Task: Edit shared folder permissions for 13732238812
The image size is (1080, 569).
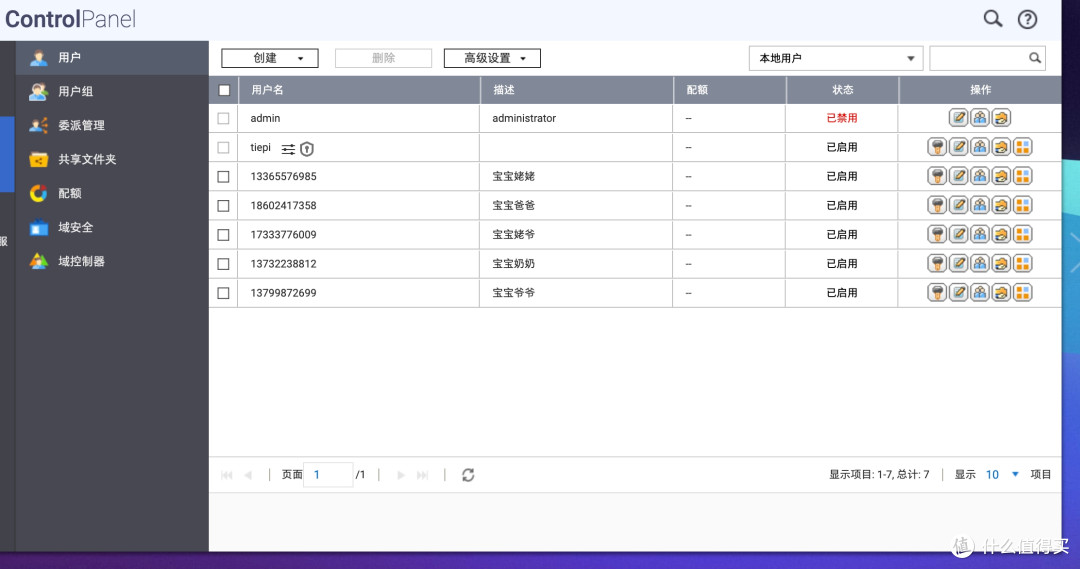Action: click(x=1001, y=263)
